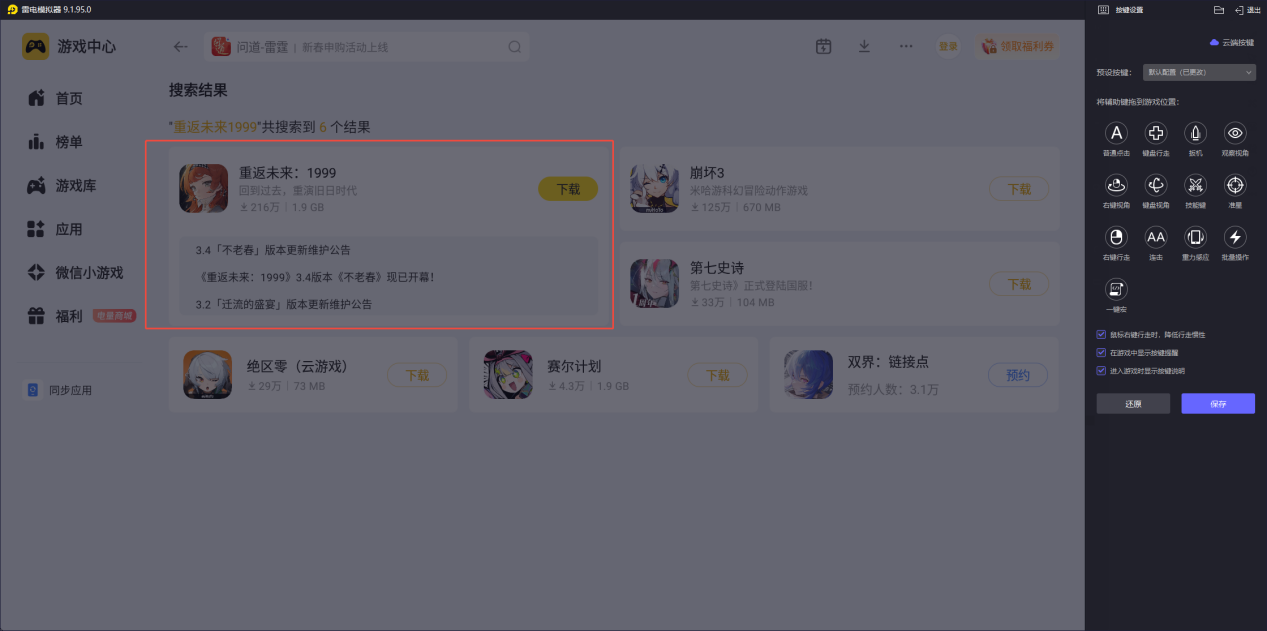Toggle 进入游戏时显示按键说明 checkbox
The height and width of the screenshot is (631, 1267).
click(1101, 371)
